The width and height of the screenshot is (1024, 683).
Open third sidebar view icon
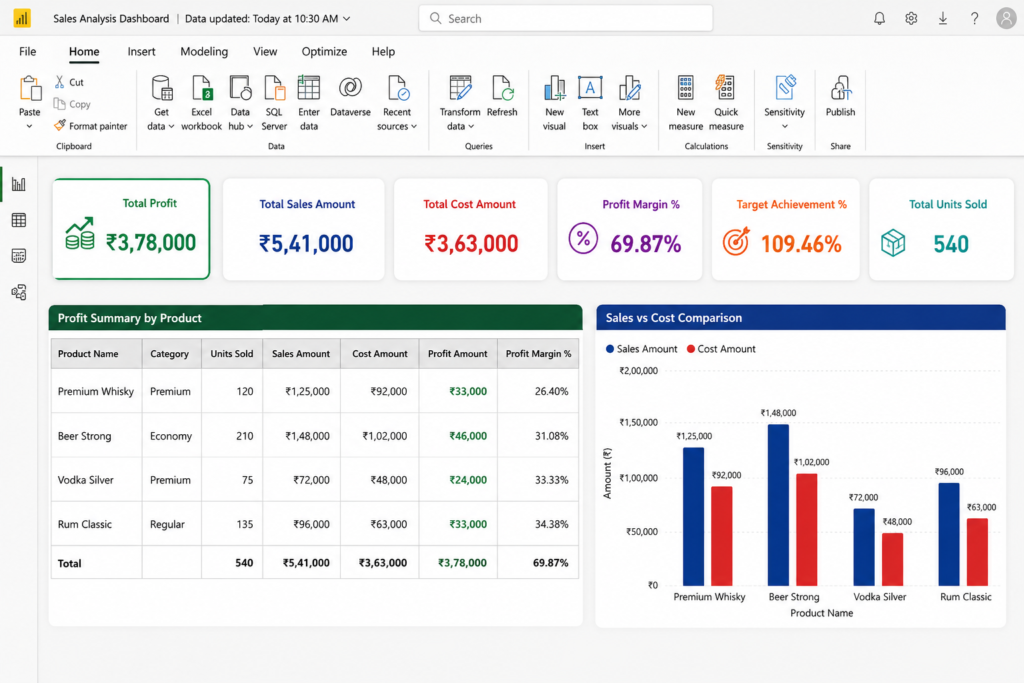pos(19,256)
